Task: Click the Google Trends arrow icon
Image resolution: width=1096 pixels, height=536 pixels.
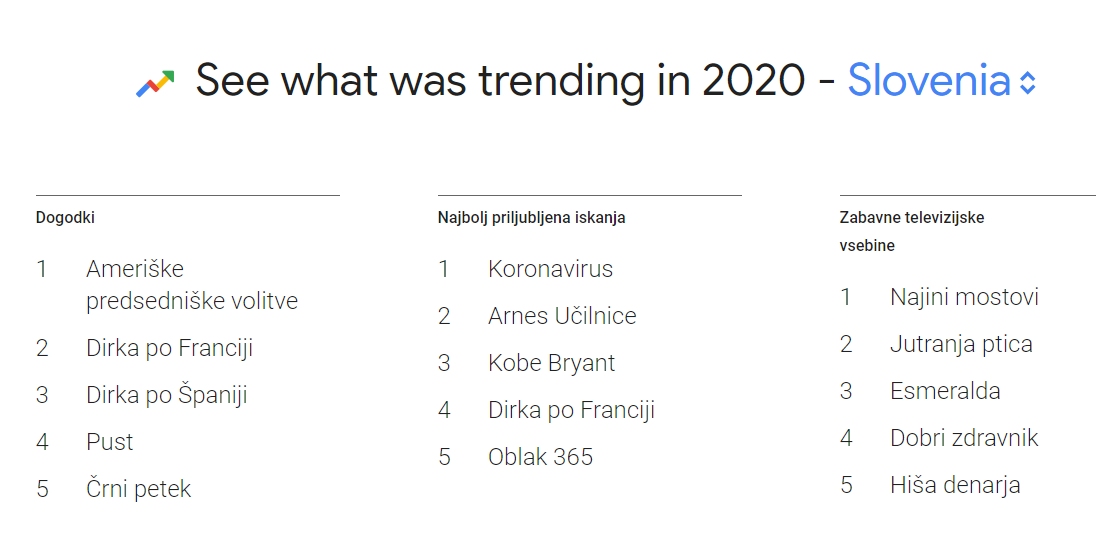Action: [x=155, y=83]
